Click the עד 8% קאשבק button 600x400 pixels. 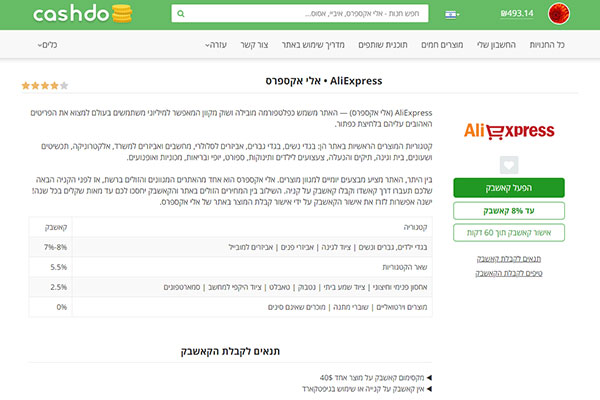click(509, 211)
